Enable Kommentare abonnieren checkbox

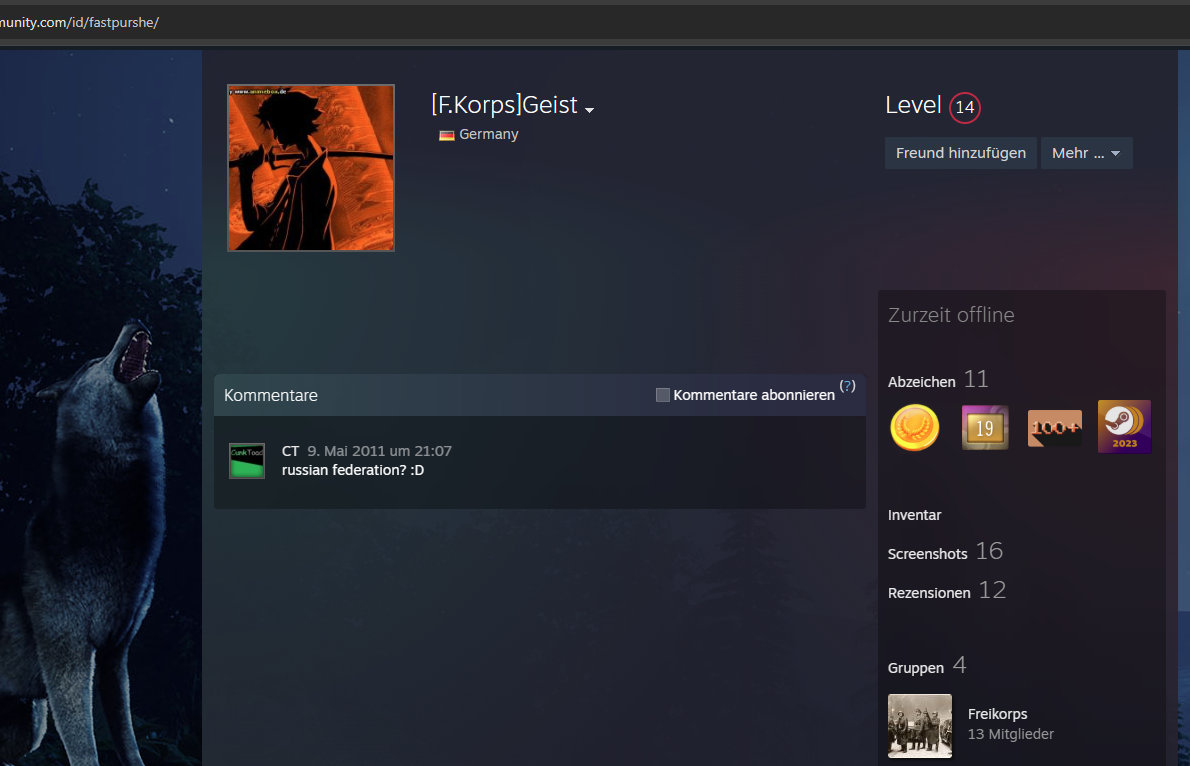[662, 395]
